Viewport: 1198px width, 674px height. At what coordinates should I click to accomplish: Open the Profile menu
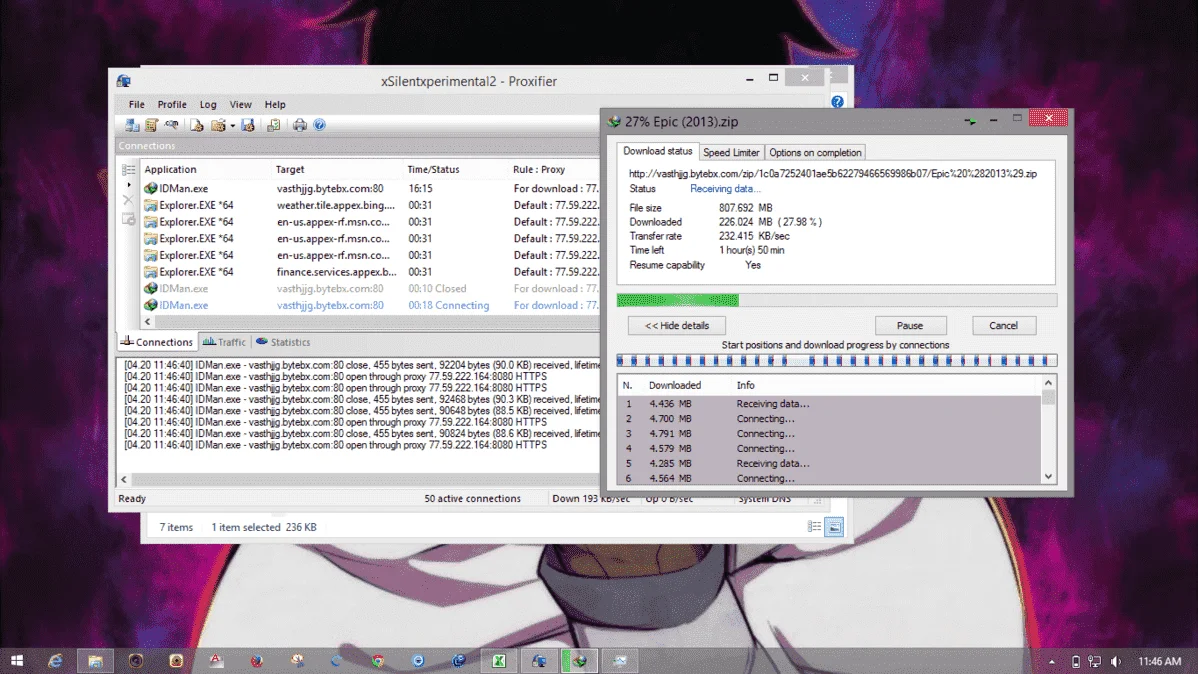coord(172,105)
